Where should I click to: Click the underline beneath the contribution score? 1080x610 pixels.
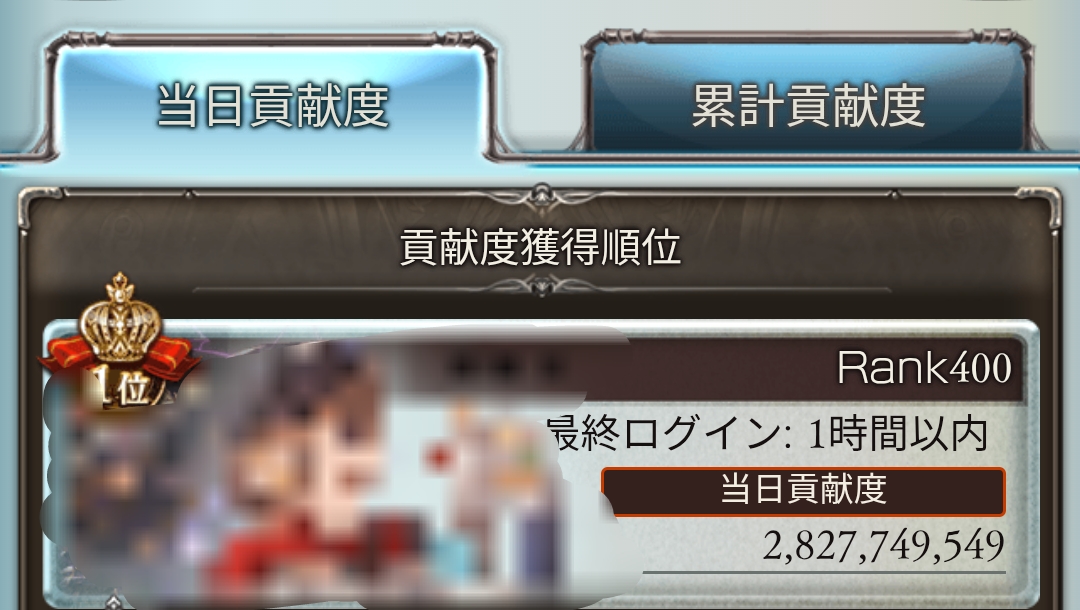824,571
